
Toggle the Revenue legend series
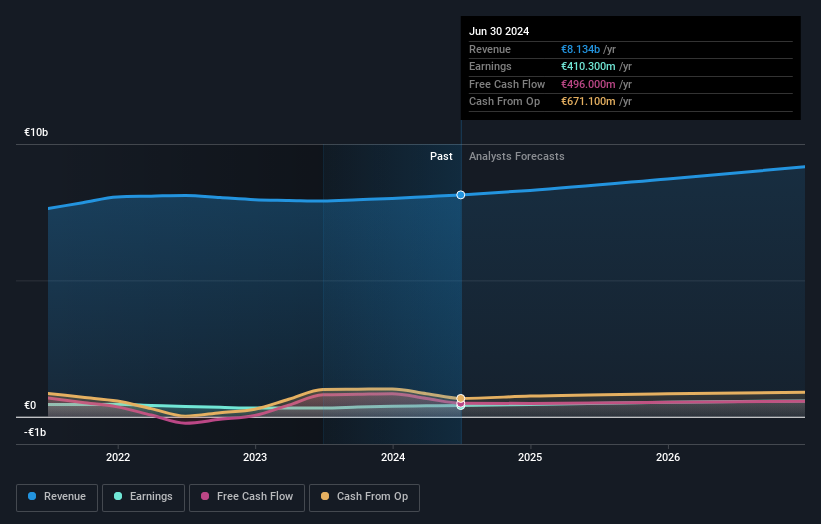pos(57,497)
